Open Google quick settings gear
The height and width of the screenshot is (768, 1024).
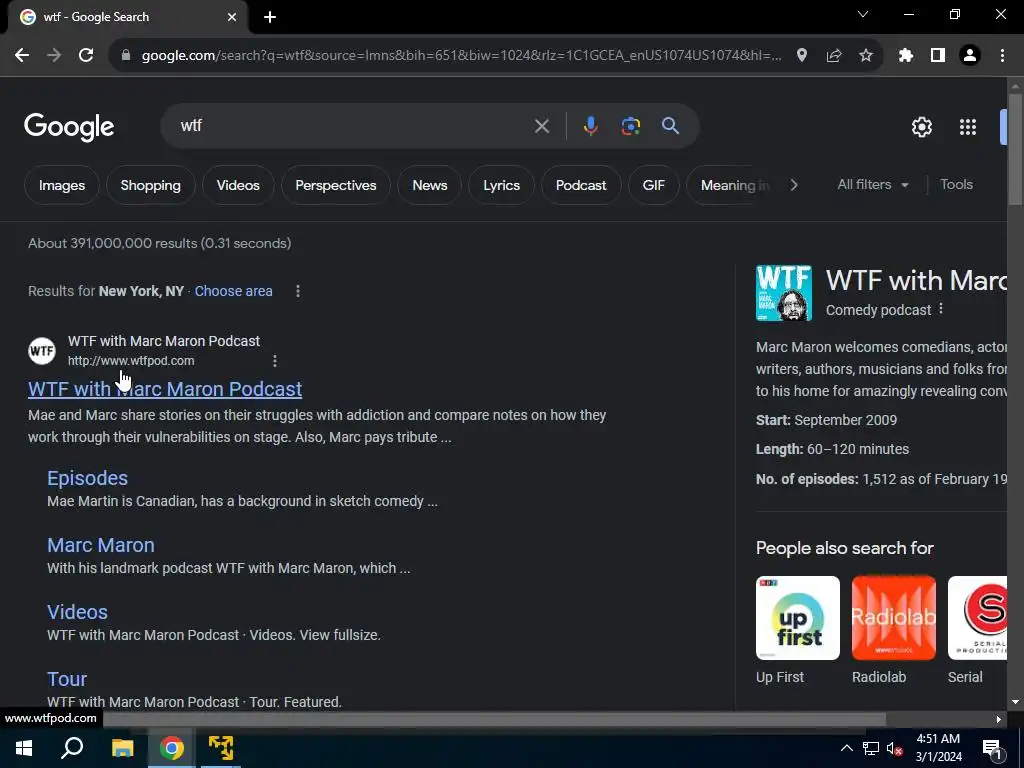click(x=921, y=127)
